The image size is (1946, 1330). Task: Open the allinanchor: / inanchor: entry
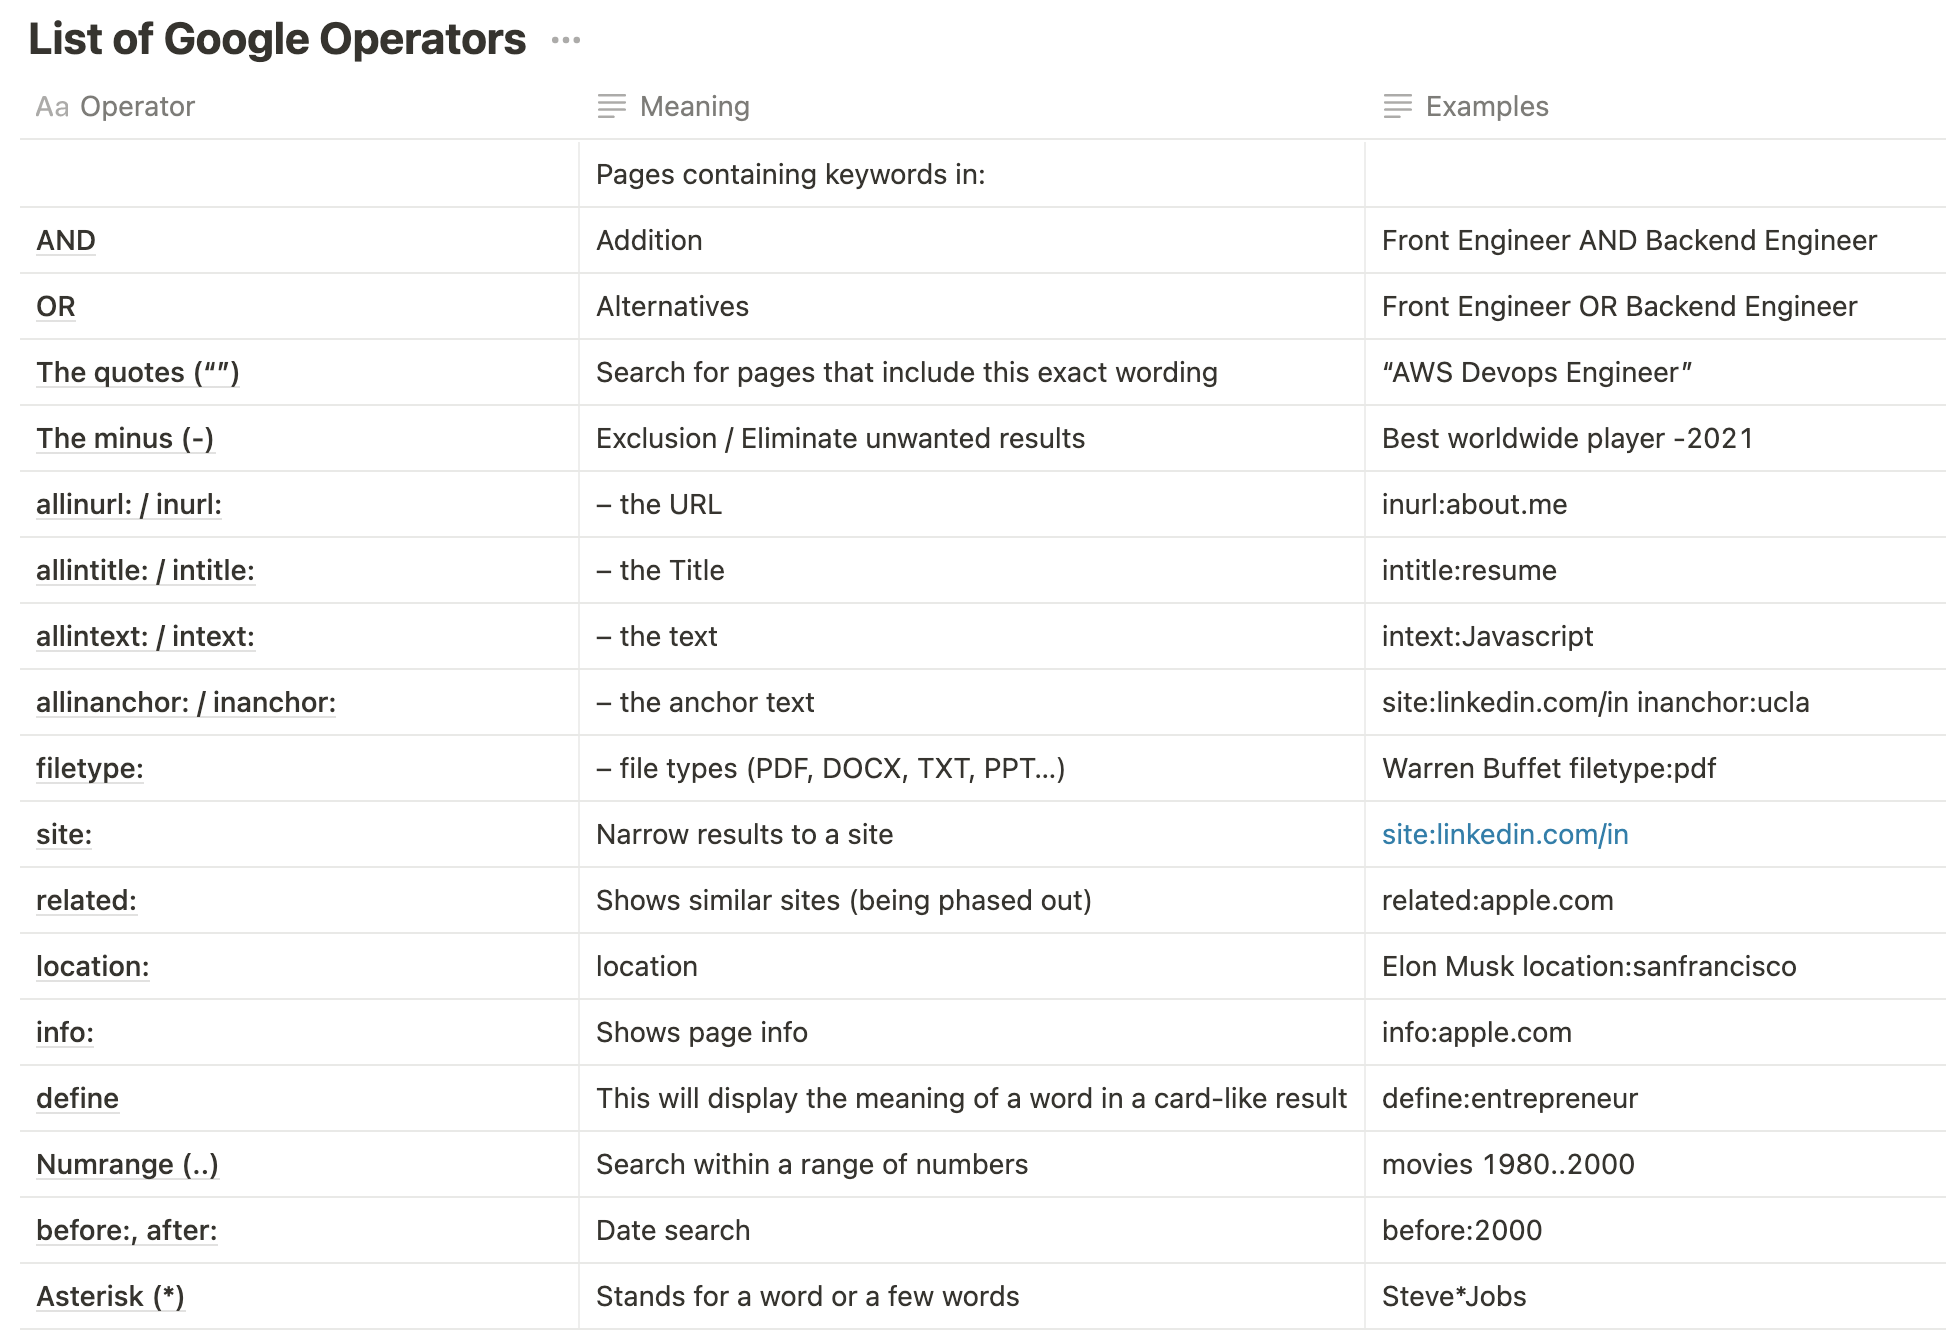(x=186, y=703)
